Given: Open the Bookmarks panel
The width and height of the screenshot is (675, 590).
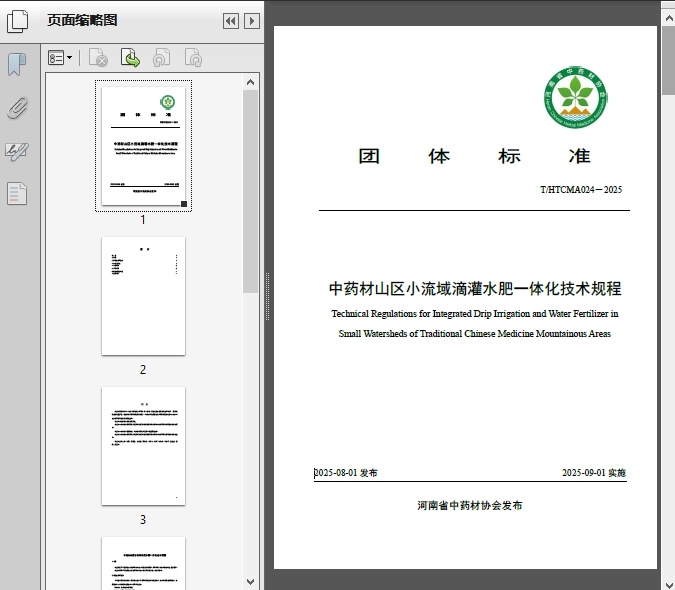Looking at the screenshot, I should pos(17,66).
